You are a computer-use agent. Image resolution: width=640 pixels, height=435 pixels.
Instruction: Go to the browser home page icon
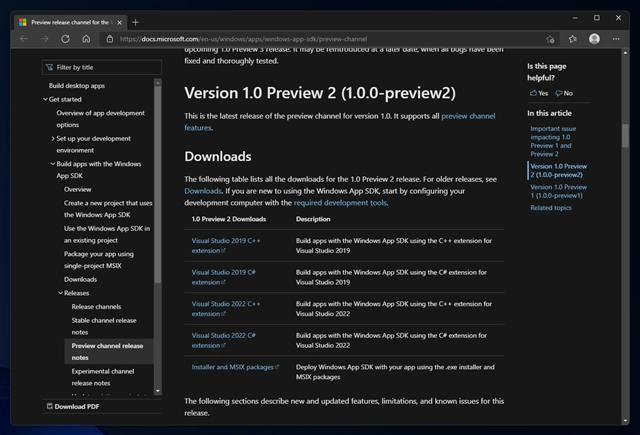86,39
